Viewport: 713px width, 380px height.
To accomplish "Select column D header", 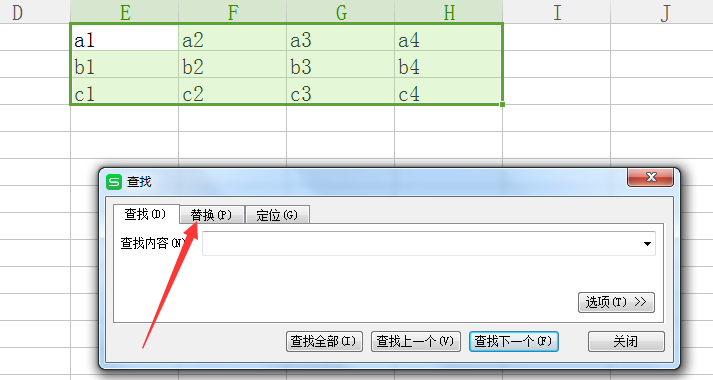I will 35,12.
